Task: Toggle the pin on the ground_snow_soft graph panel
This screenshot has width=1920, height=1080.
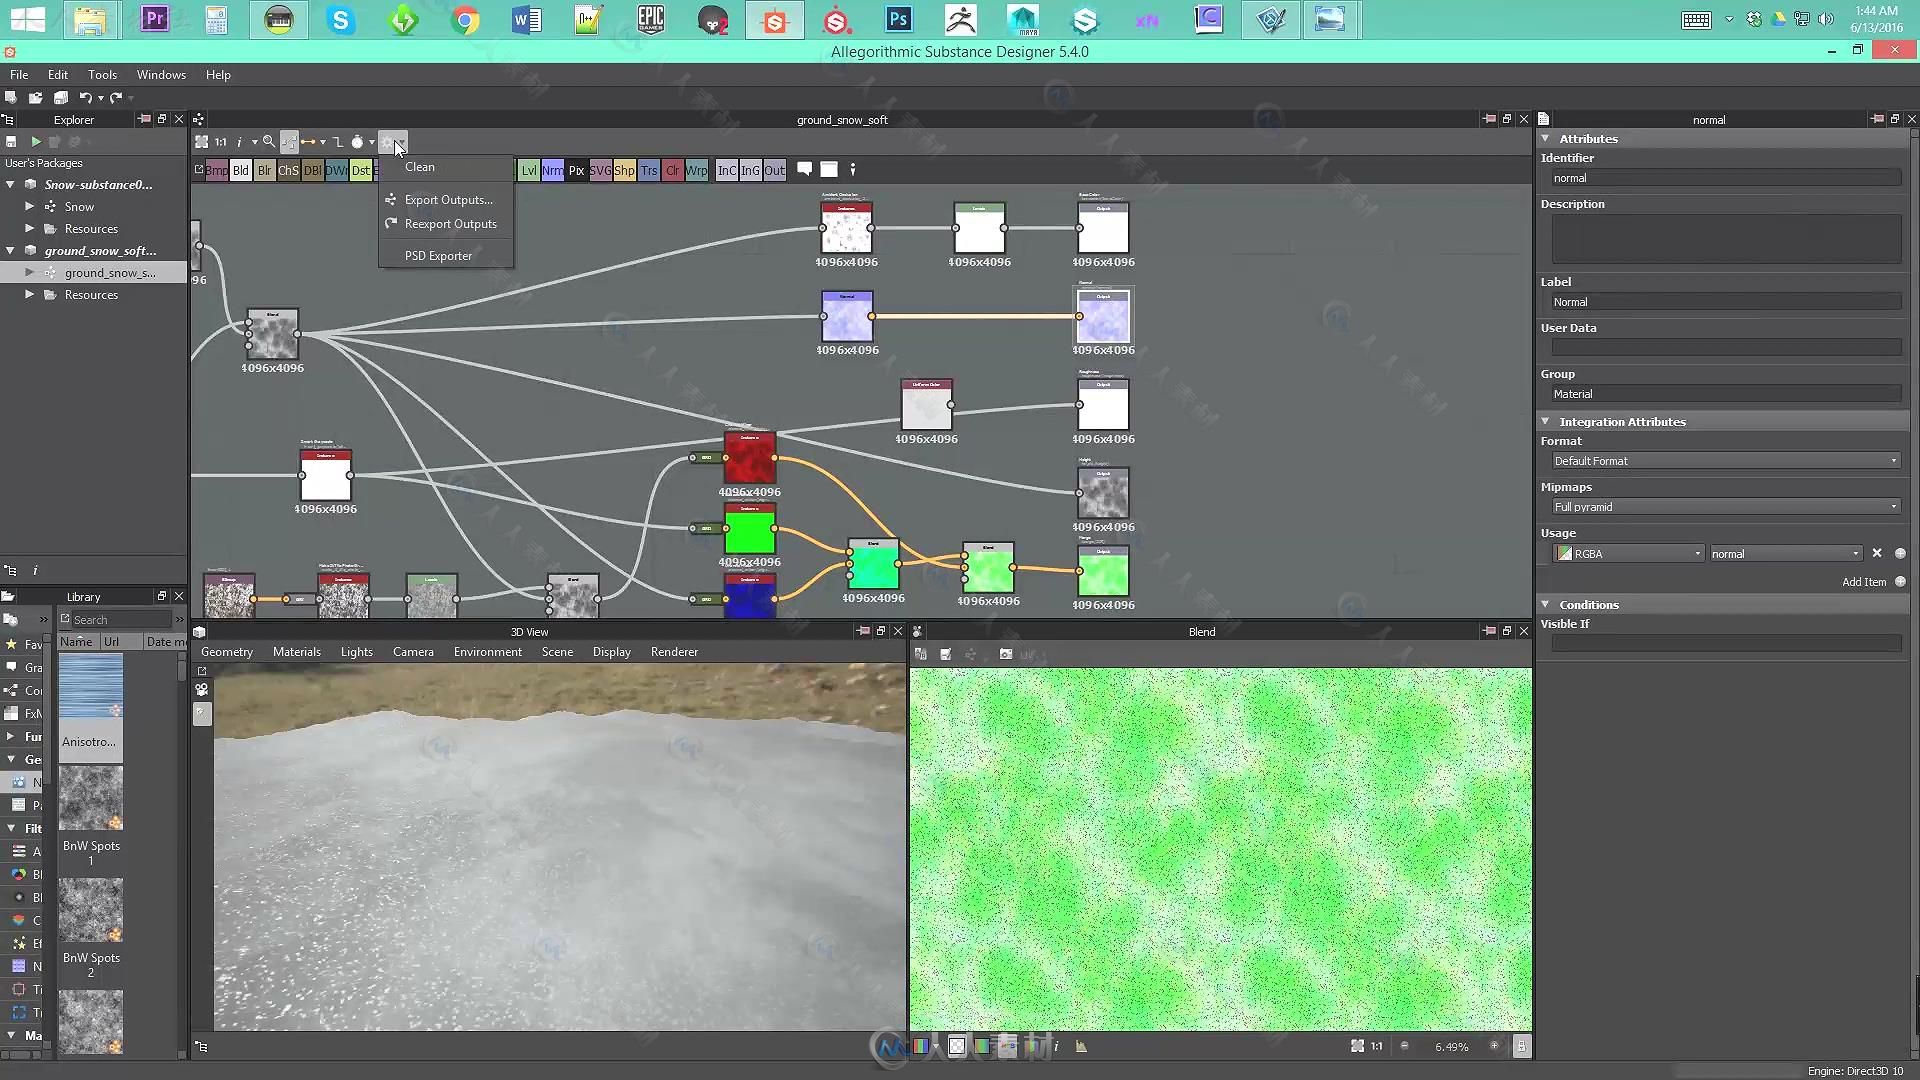Action: coord(1489,119)
